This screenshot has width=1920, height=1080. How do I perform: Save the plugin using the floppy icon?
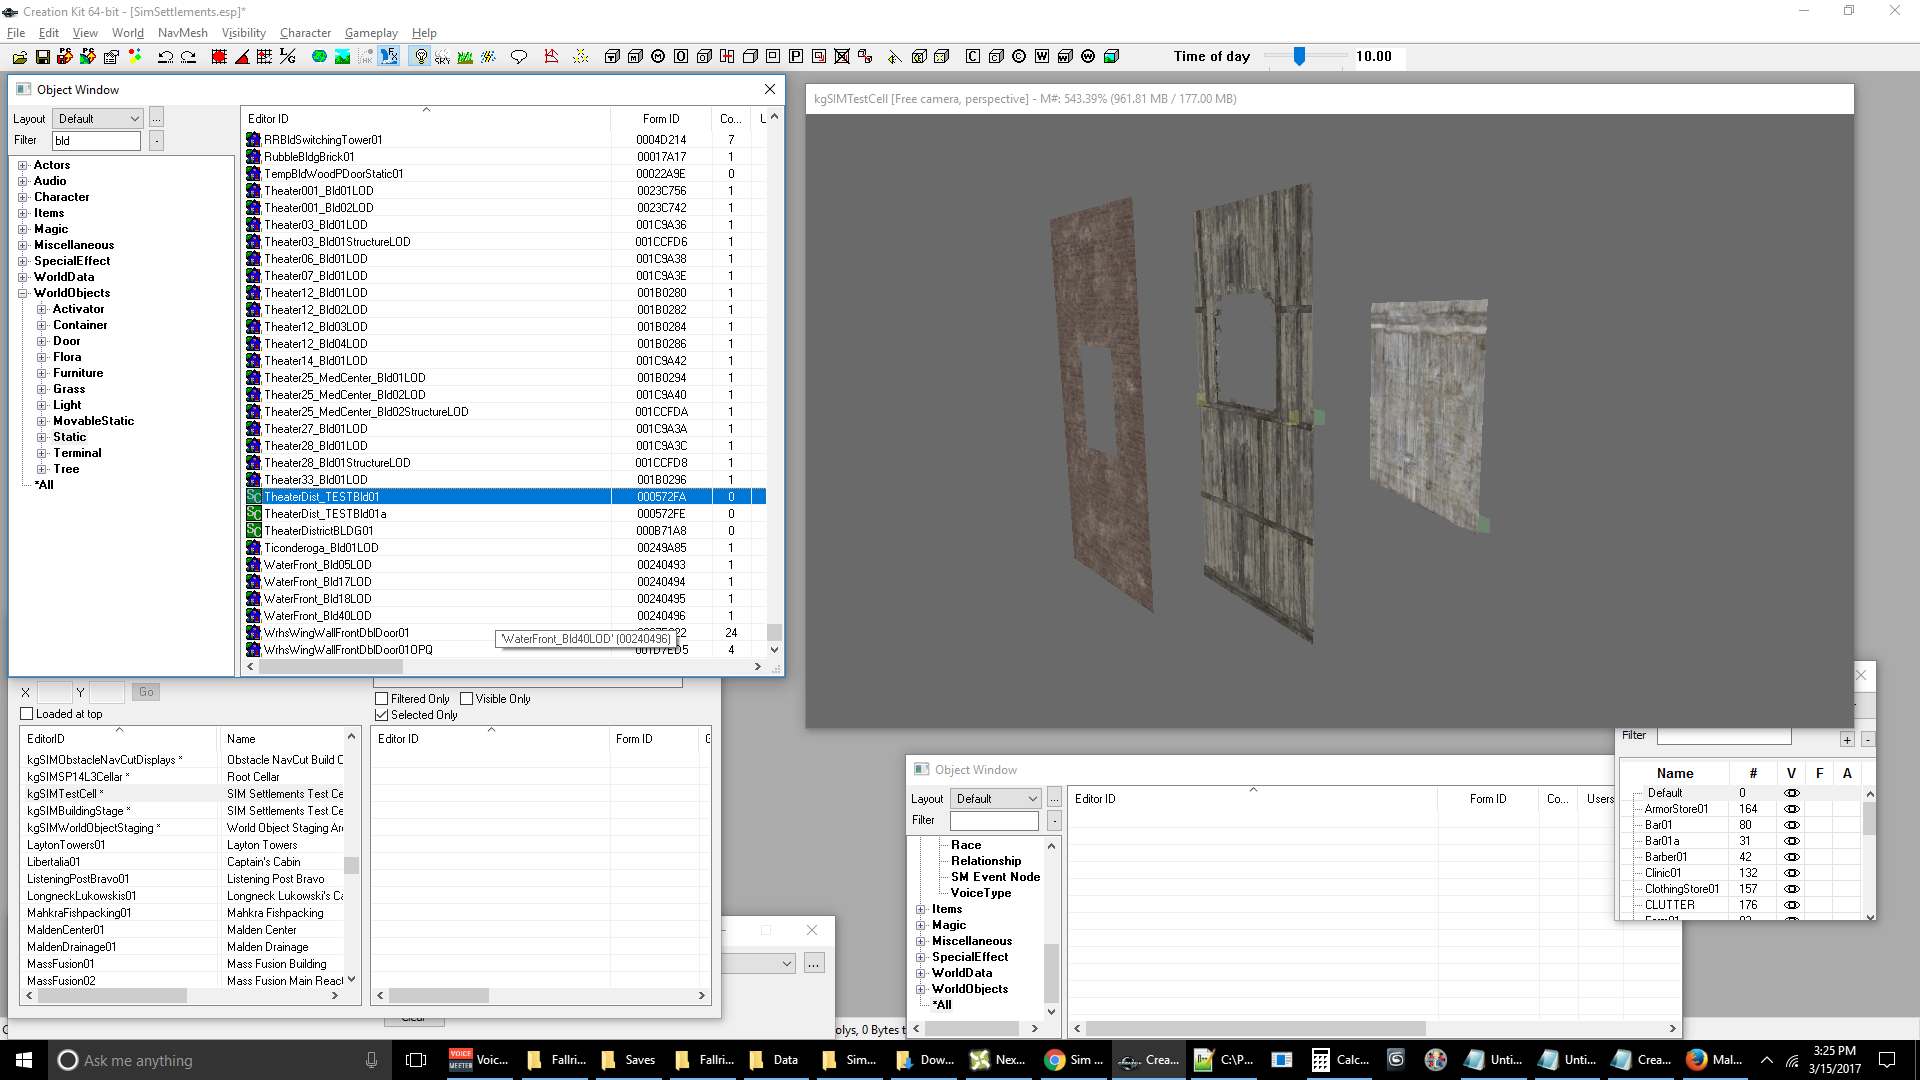[43, 57]
